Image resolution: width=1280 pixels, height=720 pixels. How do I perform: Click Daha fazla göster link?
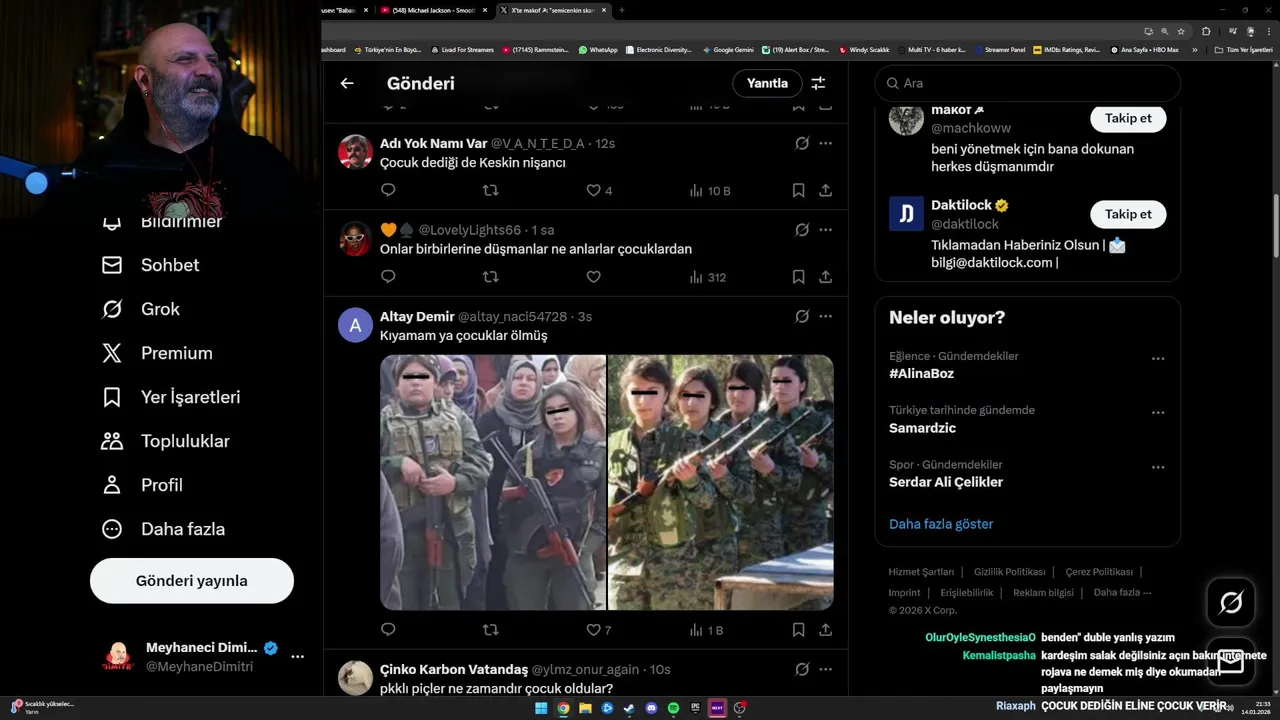[x=941, y=524]
